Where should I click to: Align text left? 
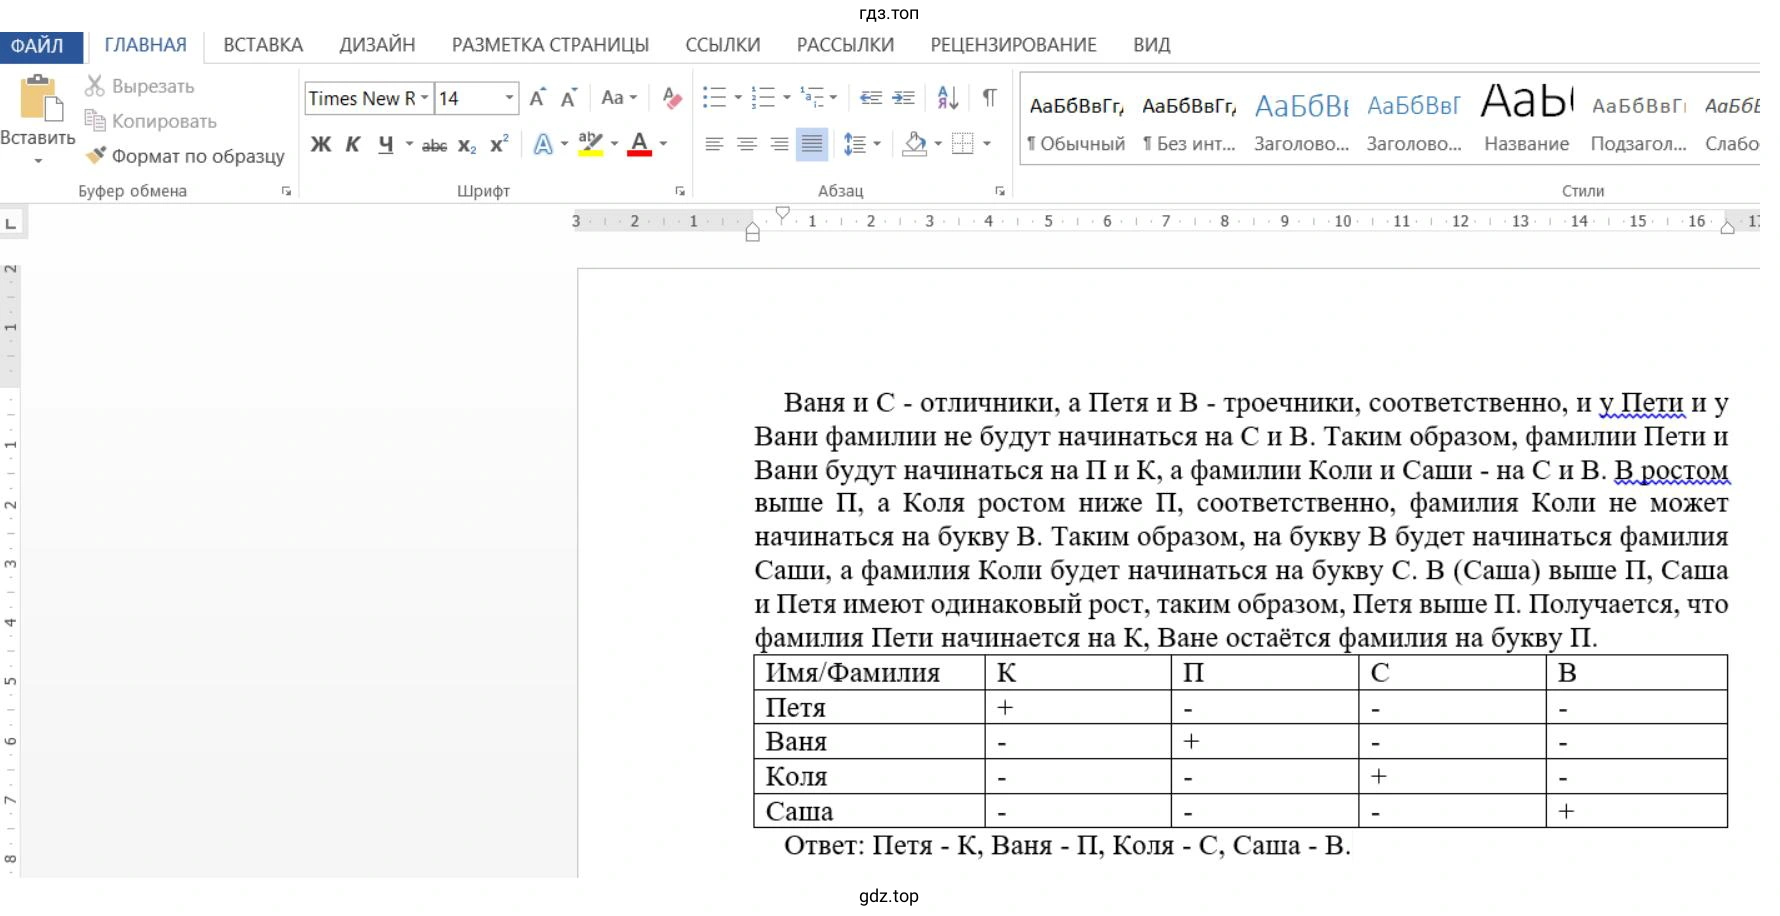714,144
